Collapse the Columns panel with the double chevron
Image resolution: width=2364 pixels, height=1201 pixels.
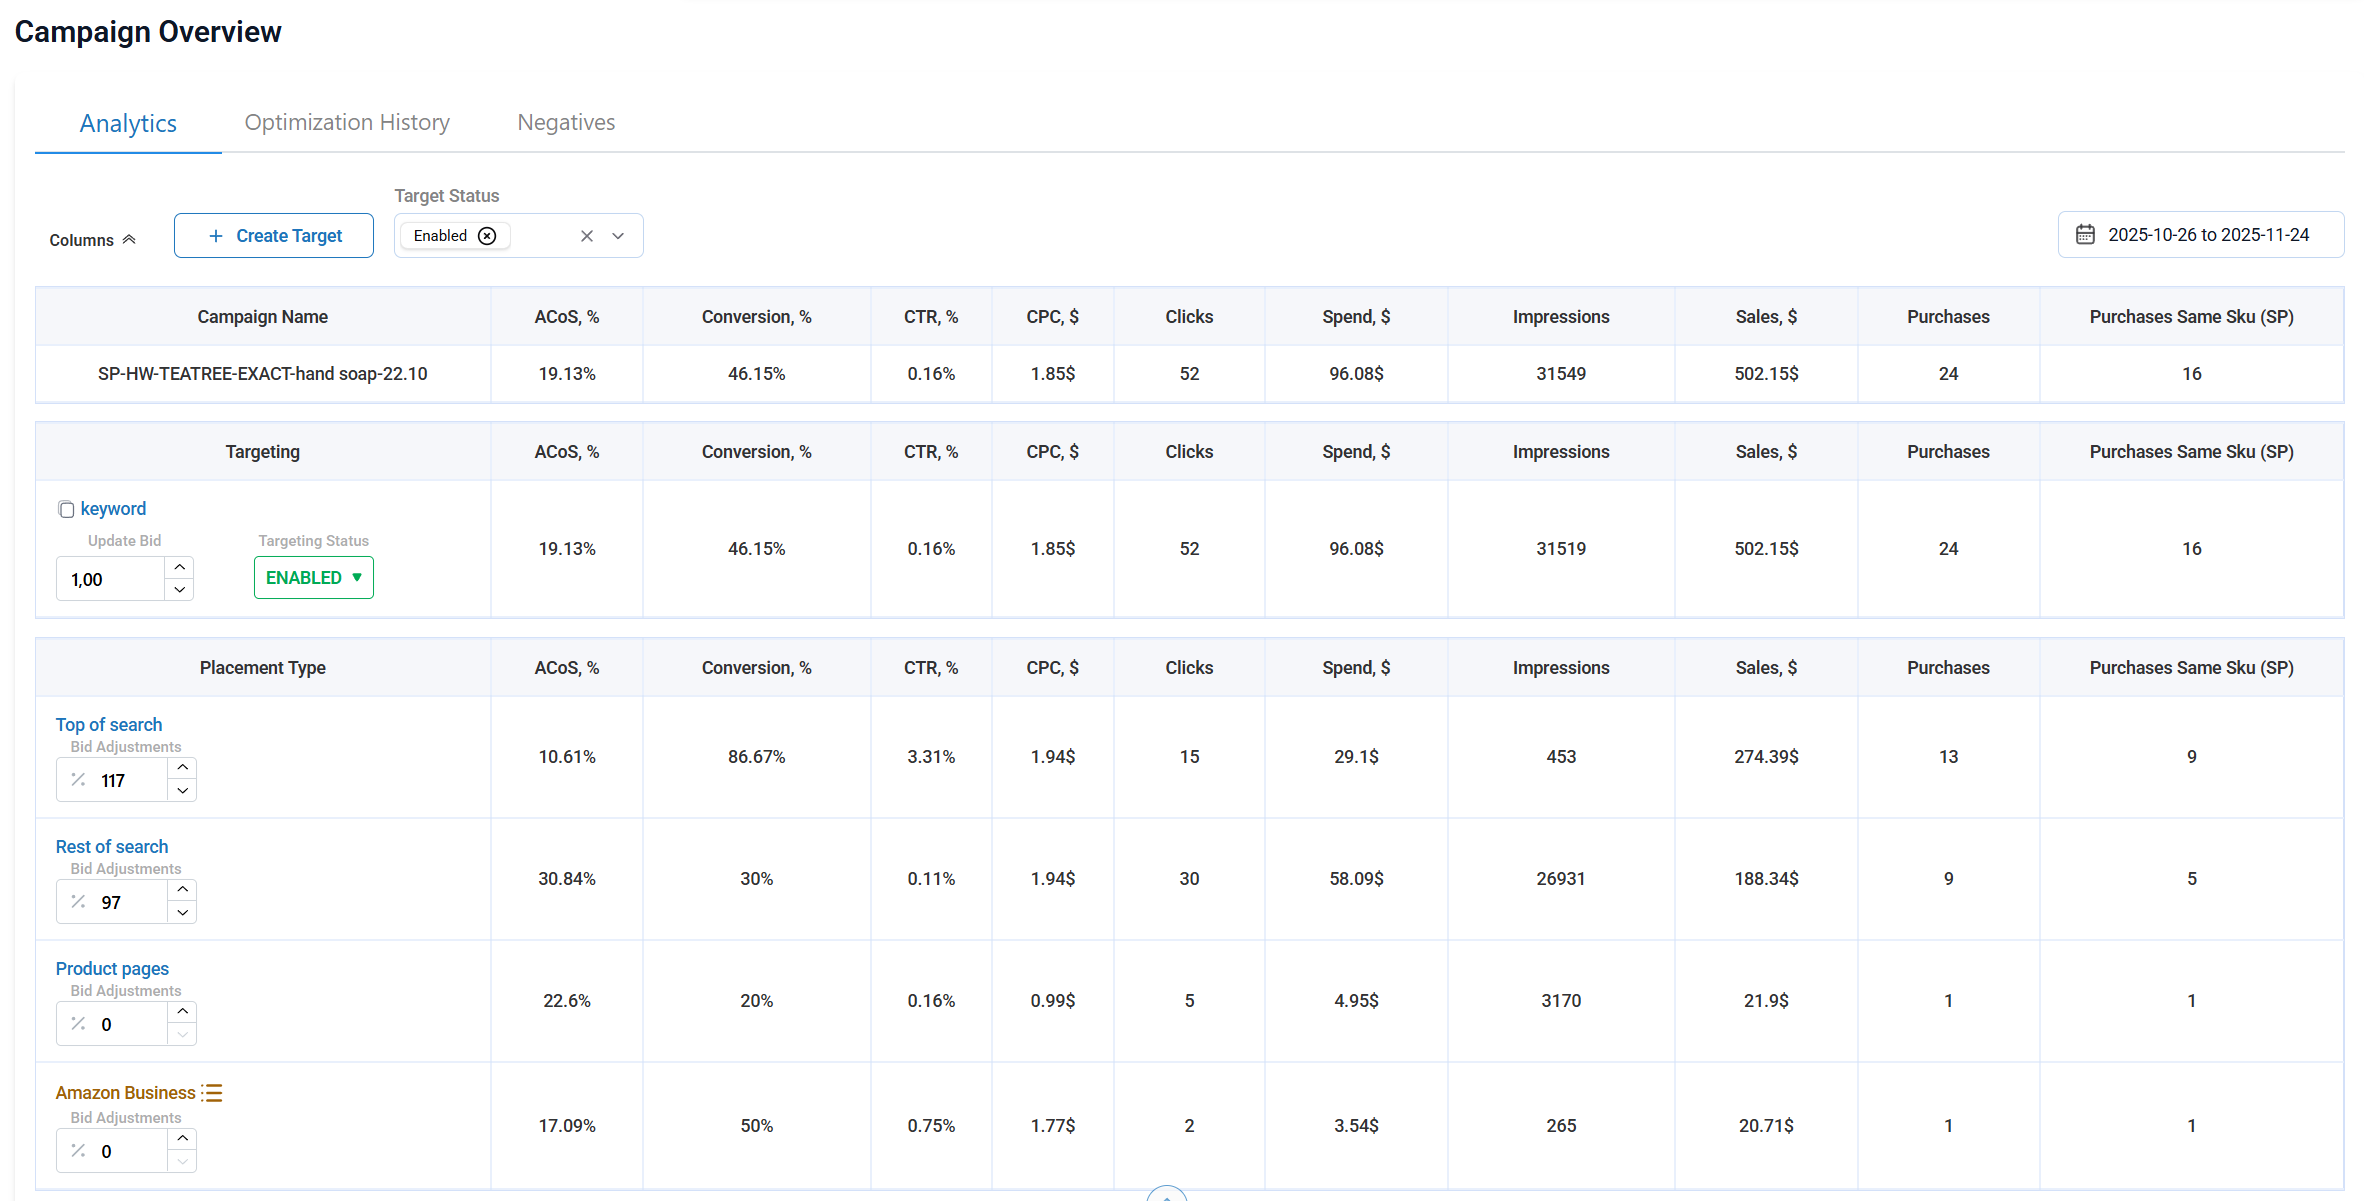click(129, 238)
